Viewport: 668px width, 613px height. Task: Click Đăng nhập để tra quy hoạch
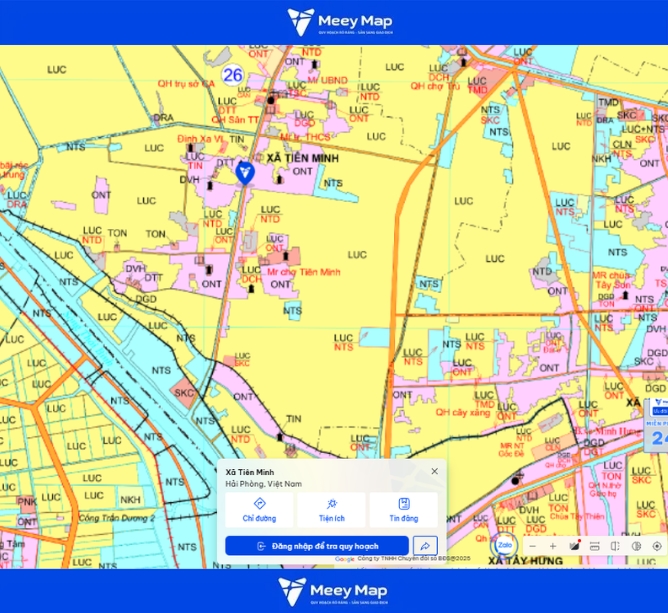317,546
